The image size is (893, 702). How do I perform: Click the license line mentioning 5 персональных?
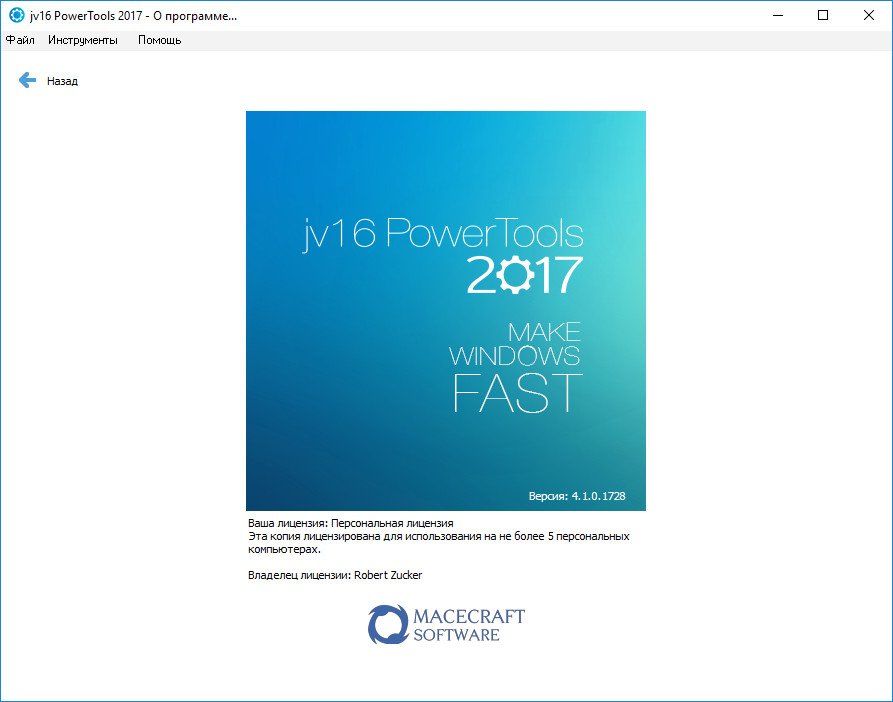439,536
